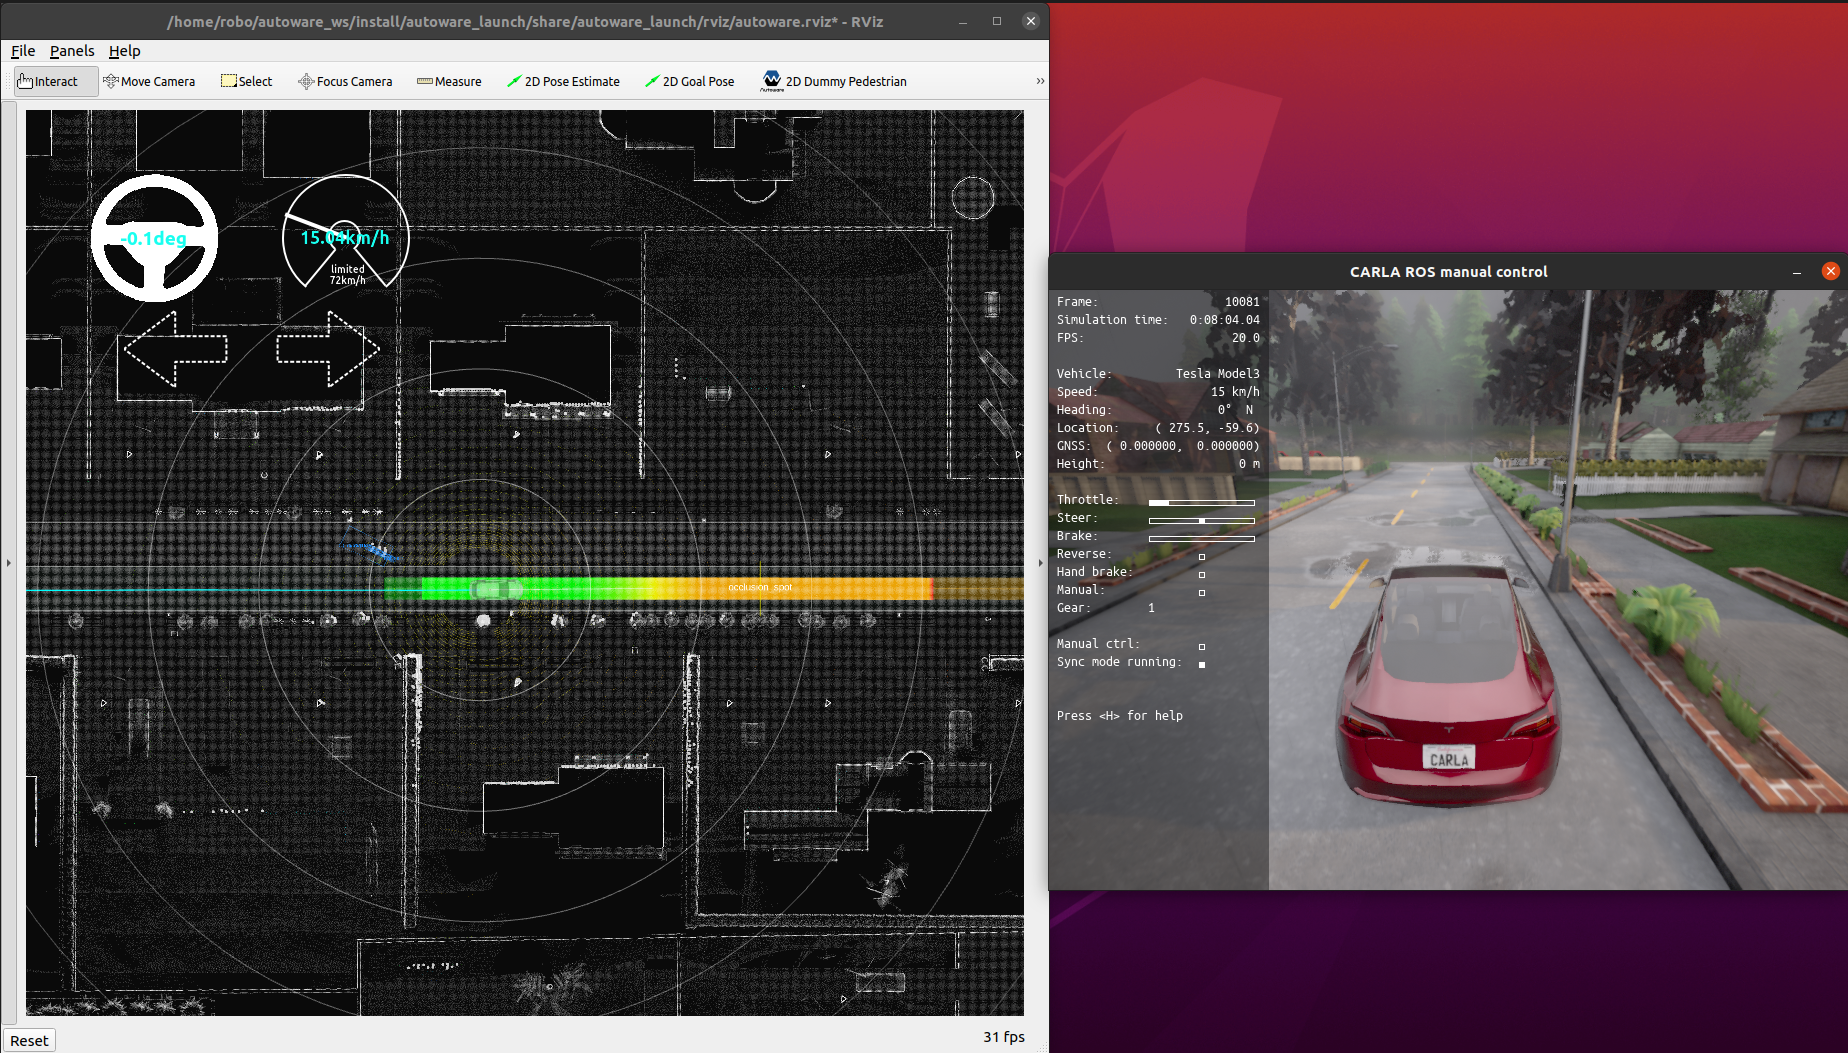The image size is (1848, 1053).
Task: Click the Steer bar in CARLA manual control
Action: tap(1202, 520)
